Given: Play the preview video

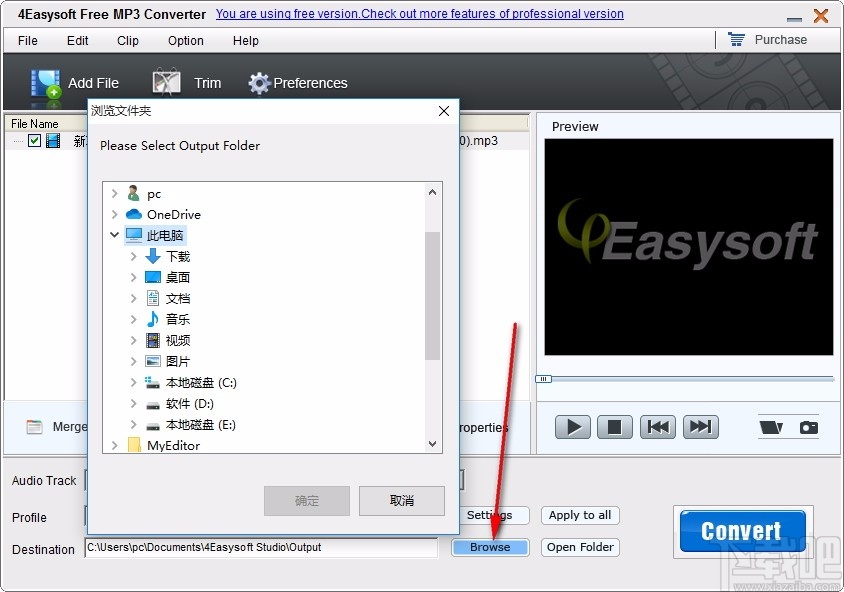Looking at the screenshot, I should 571,426.
